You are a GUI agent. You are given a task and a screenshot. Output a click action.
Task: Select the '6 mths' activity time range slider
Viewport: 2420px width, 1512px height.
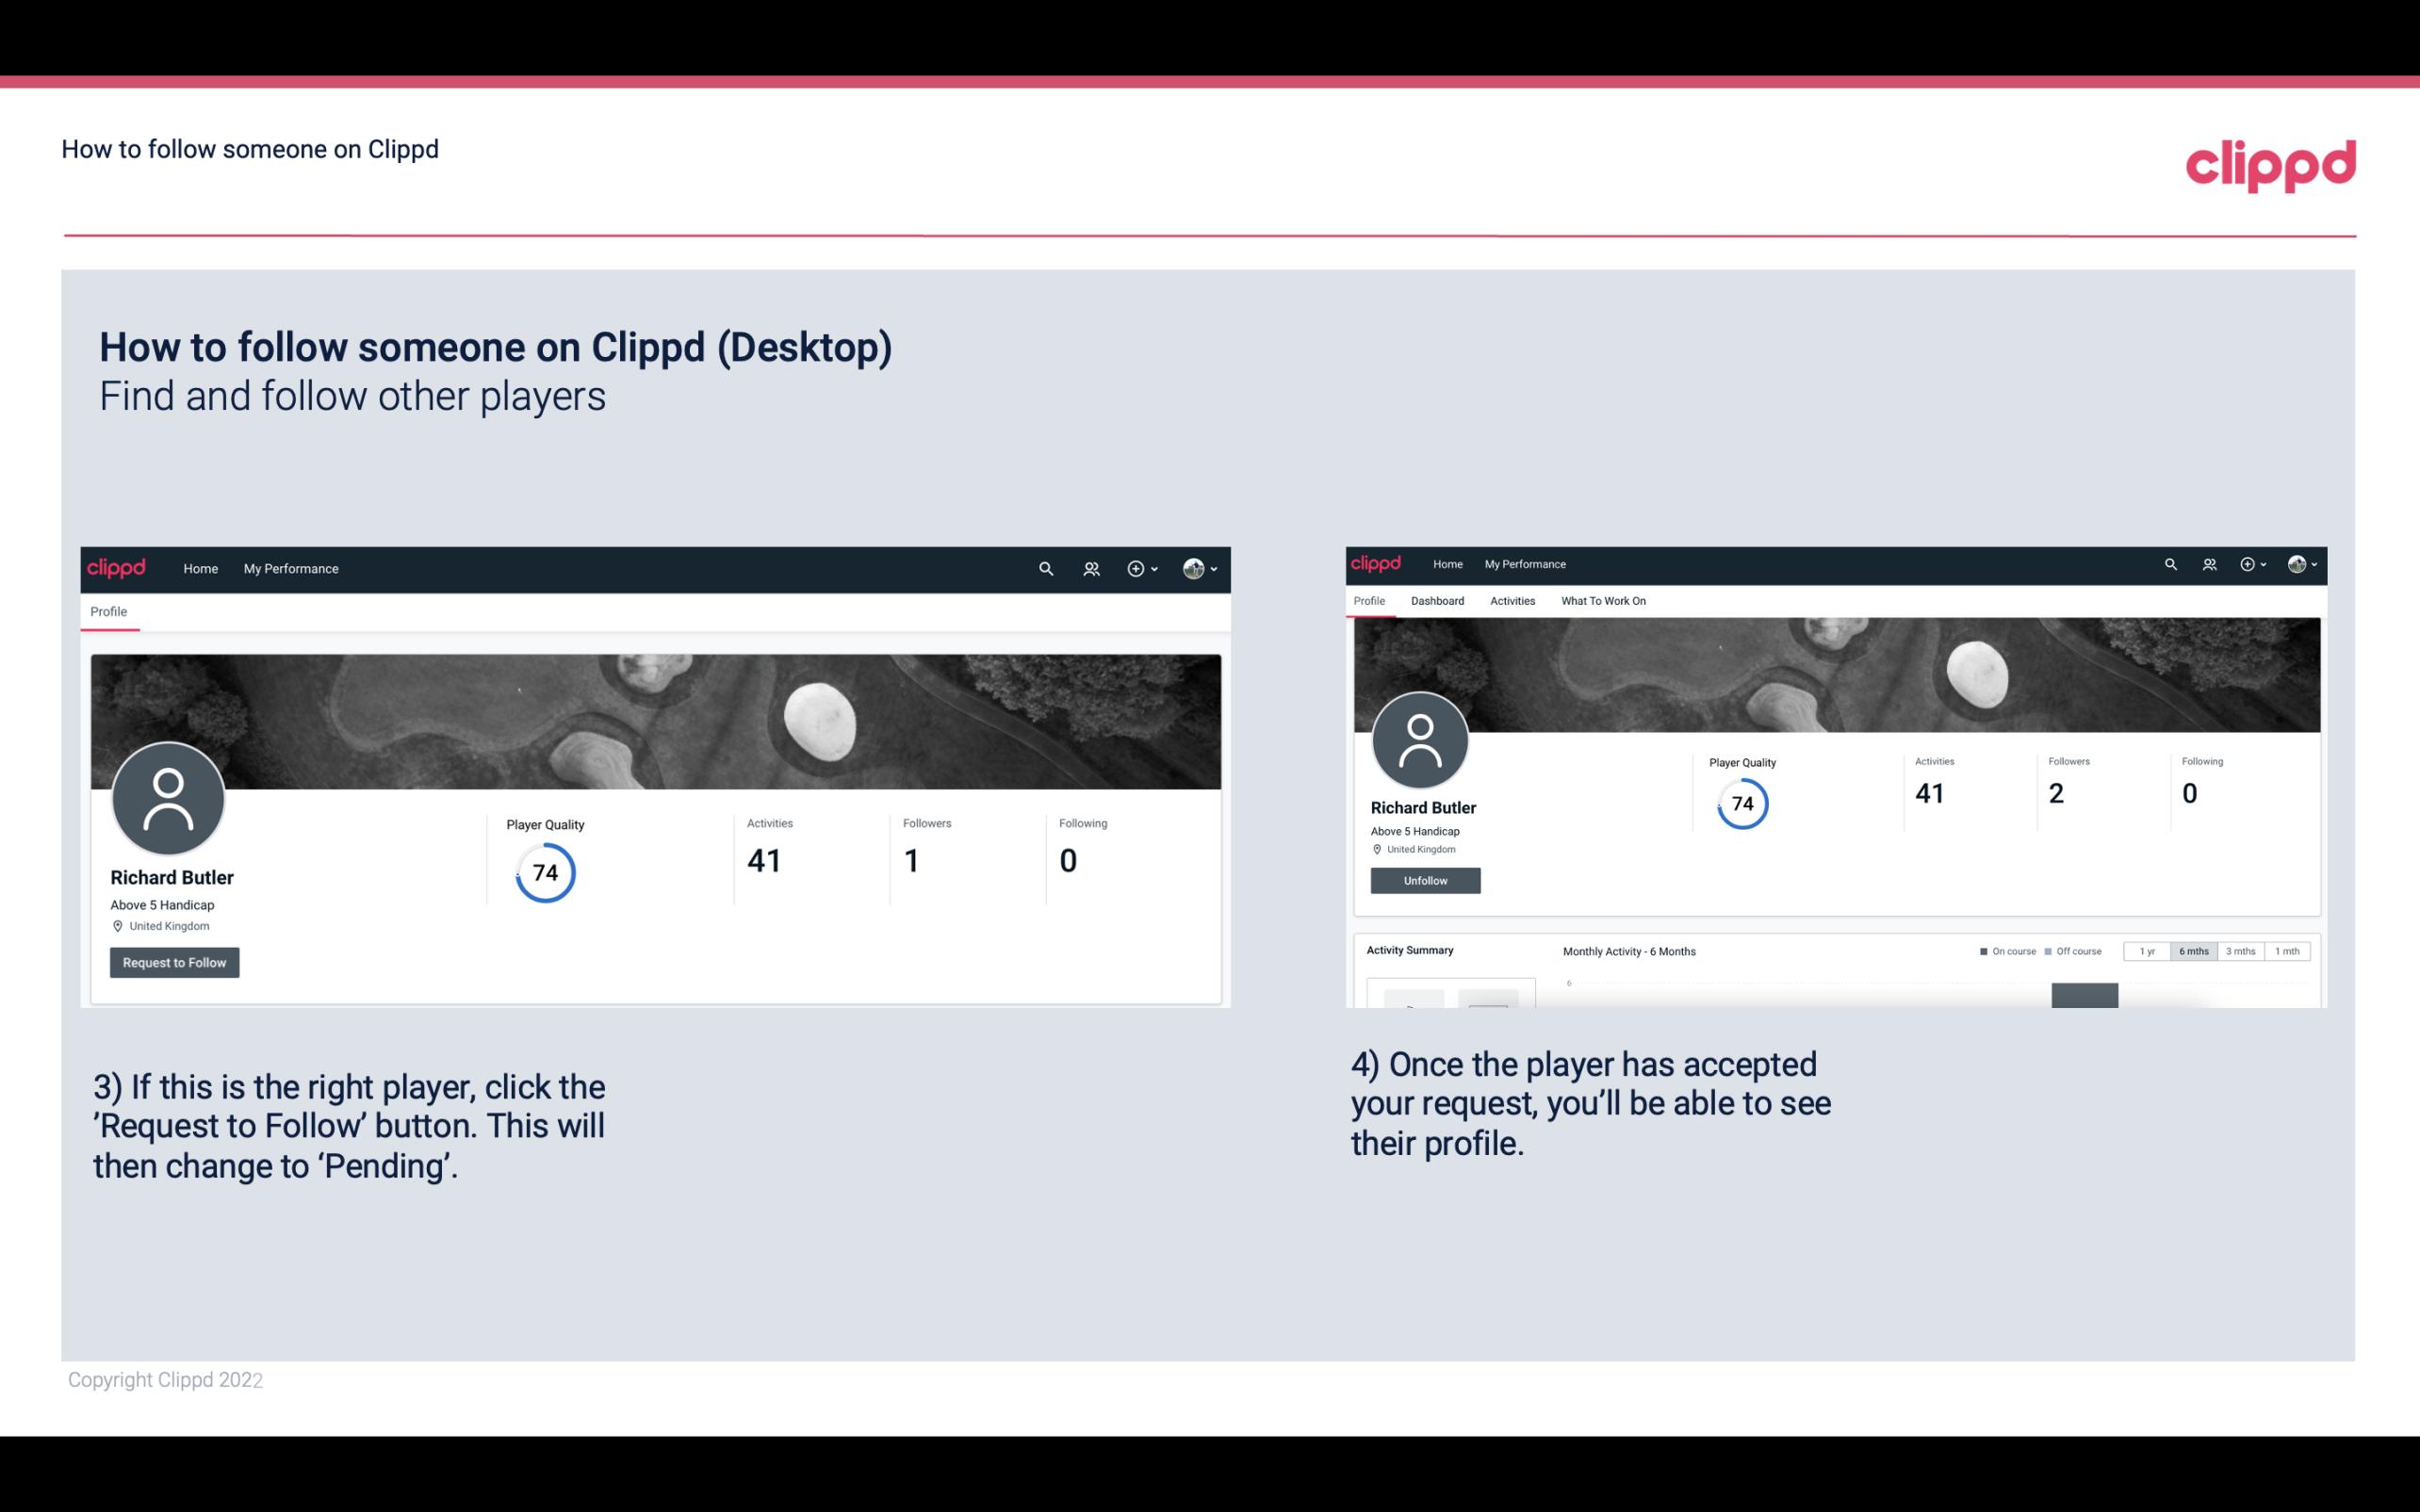click(2192, 951)
